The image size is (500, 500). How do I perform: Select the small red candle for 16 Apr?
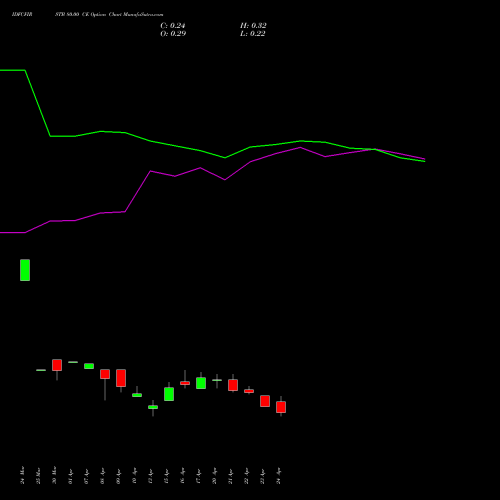[185, 383]
